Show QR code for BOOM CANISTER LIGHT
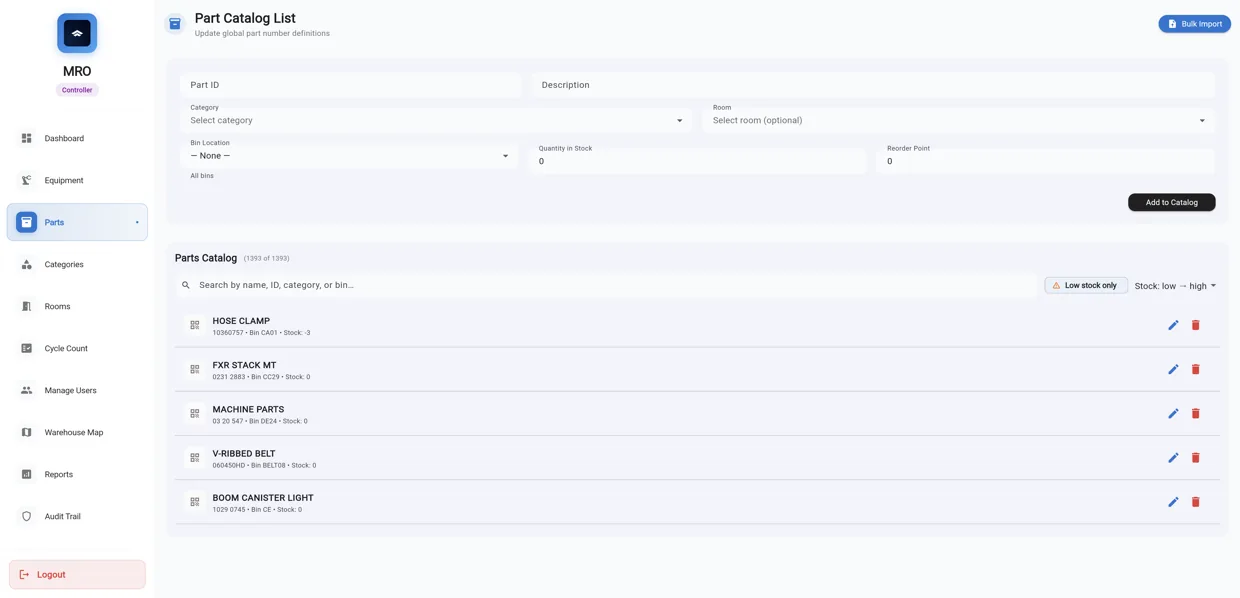The width and height of the screenshot is (1240, 598). point(195,501)
